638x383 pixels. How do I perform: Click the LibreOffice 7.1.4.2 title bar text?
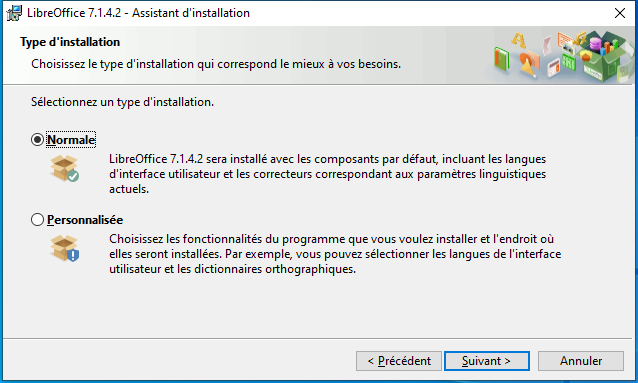(x=138, y=13)
